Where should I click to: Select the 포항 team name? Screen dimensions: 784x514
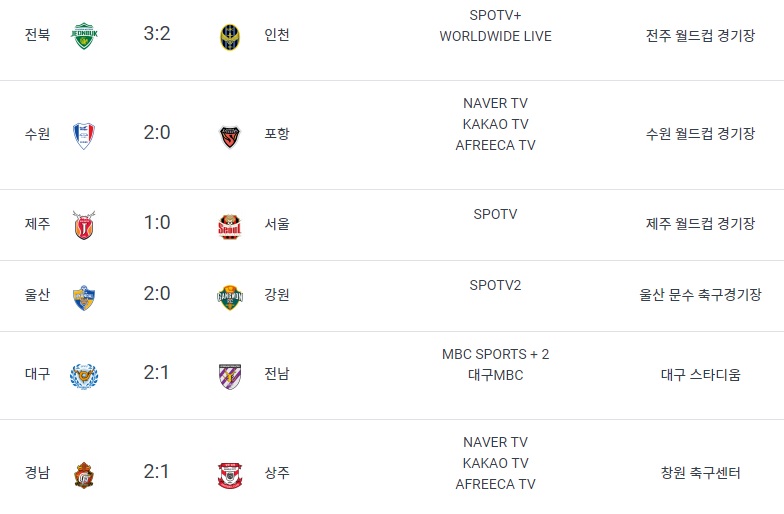point(277,134)
